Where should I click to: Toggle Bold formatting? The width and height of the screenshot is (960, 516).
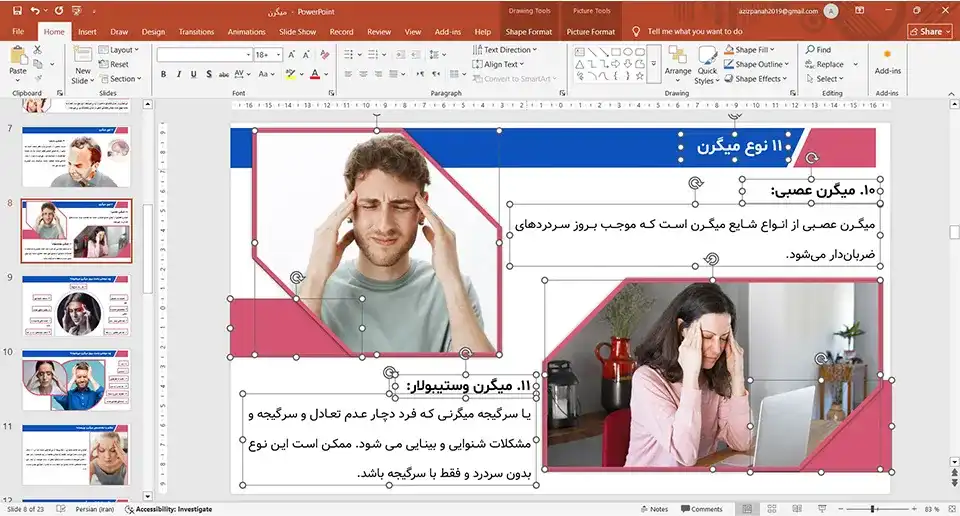click(x=163, y=74)
